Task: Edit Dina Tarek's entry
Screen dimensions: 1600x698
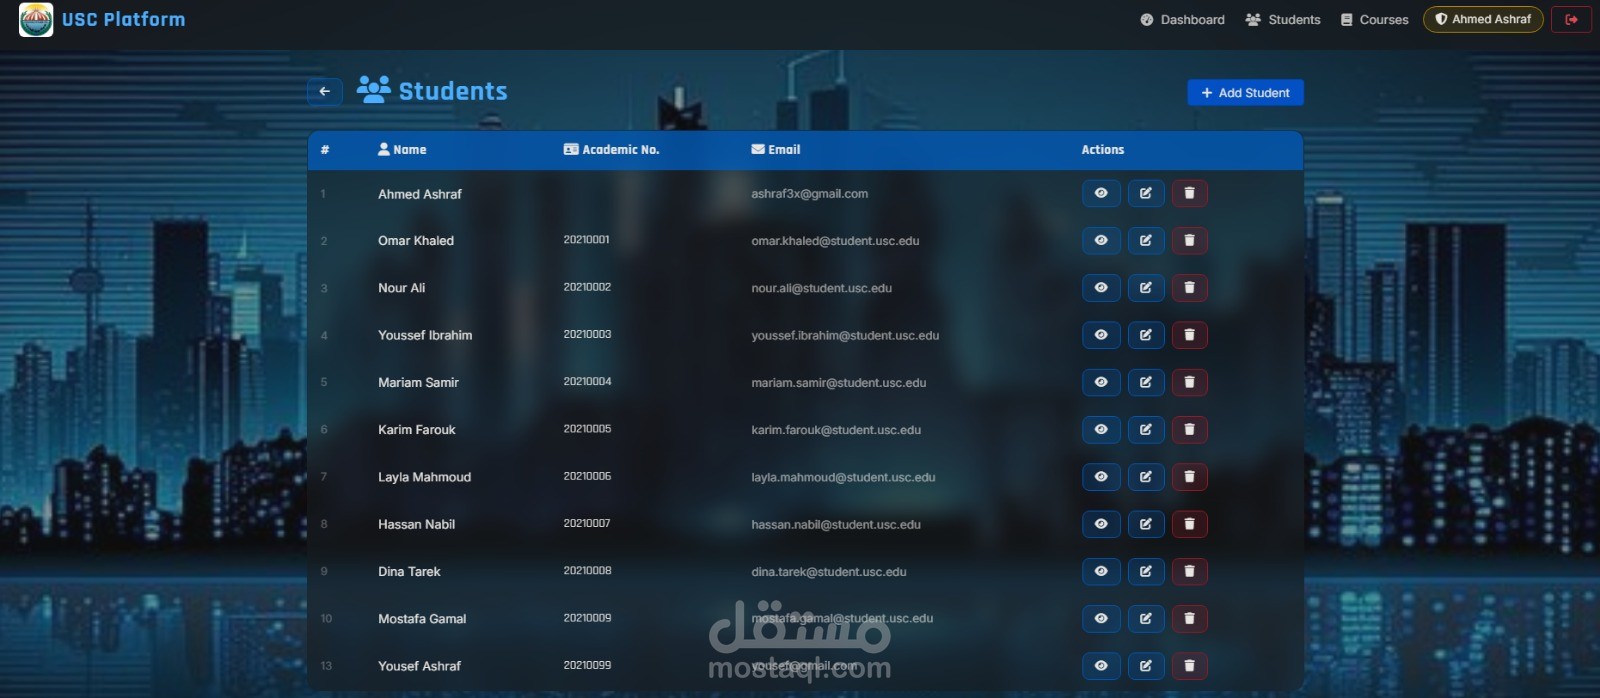Action: 1146,571
